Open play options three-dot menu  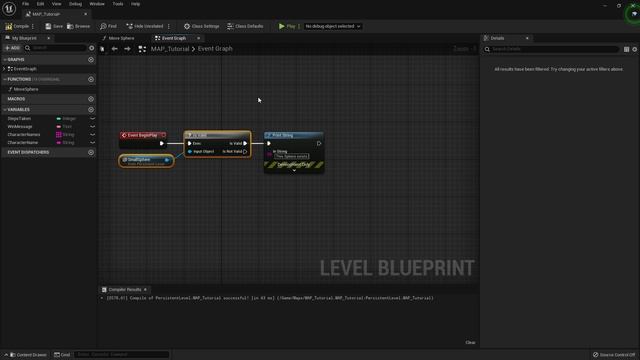(299, 26)
